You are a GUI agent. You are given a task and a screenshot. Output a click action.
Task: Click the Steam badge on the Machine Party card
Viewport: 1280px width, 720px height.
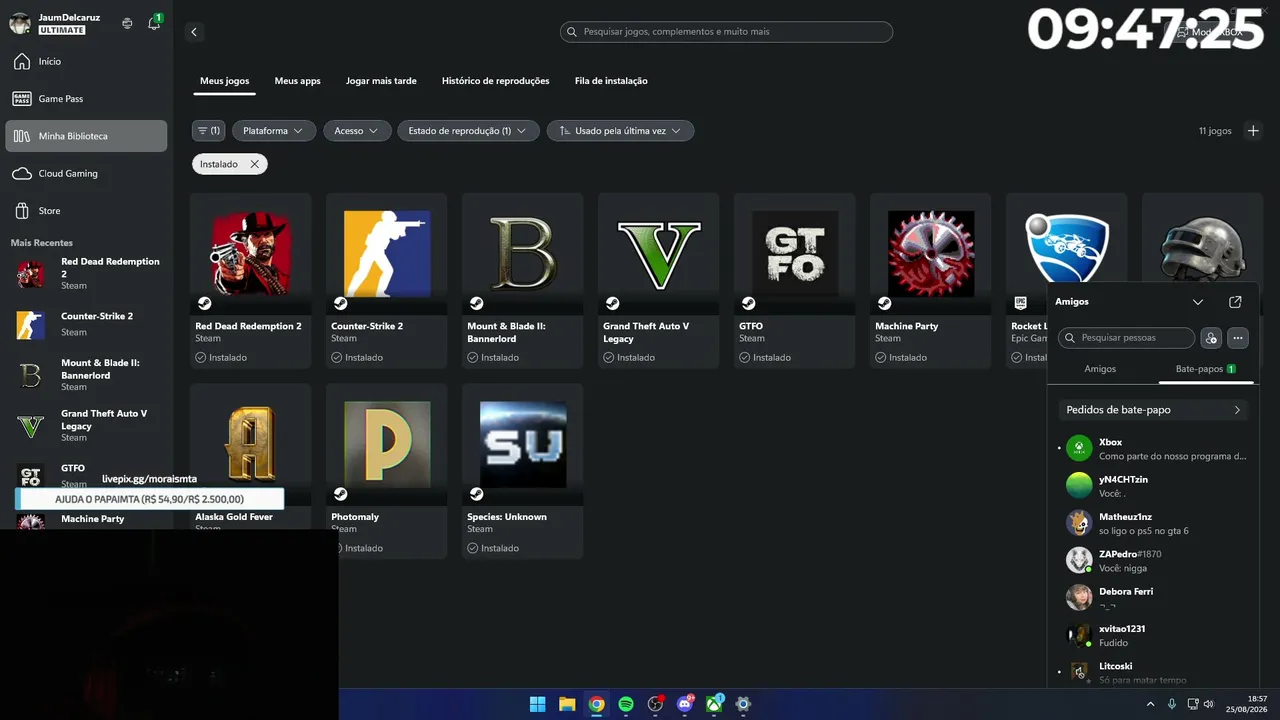[885, 303]
